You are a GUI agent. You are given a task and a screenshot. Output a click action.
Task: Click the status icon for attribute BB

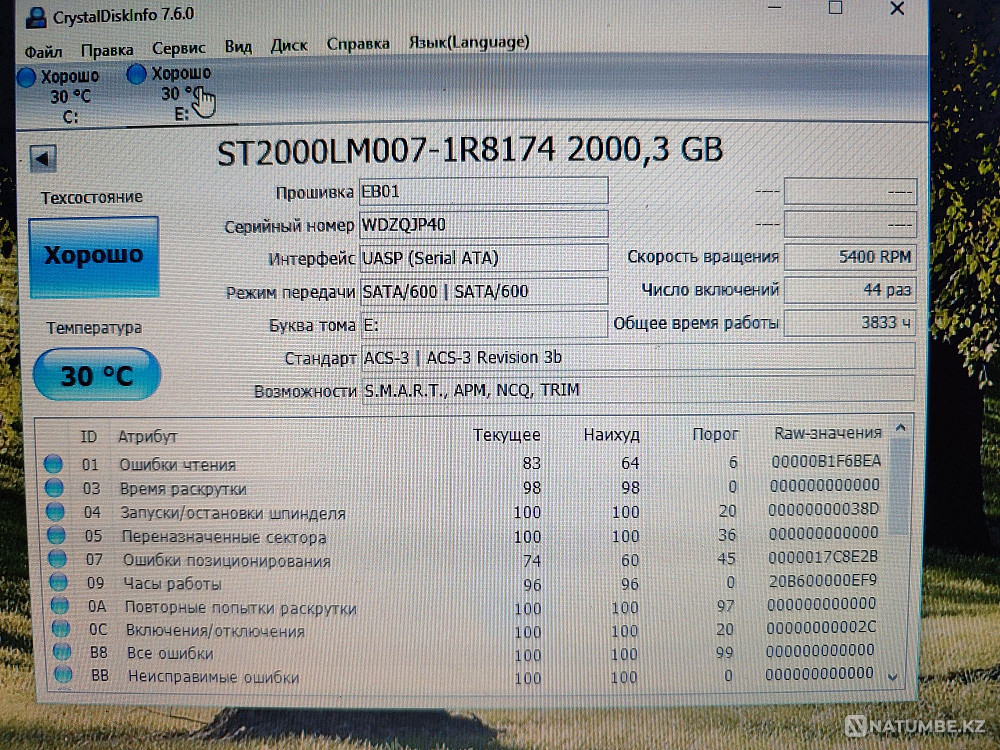(63, 674)
